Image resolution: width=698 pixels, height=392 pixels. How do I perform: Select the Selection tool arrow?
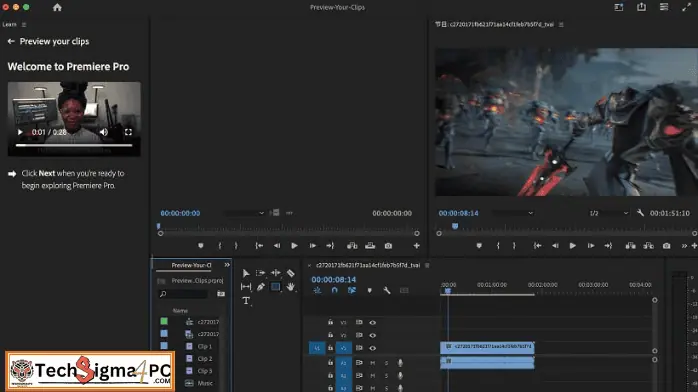(246, 273)
